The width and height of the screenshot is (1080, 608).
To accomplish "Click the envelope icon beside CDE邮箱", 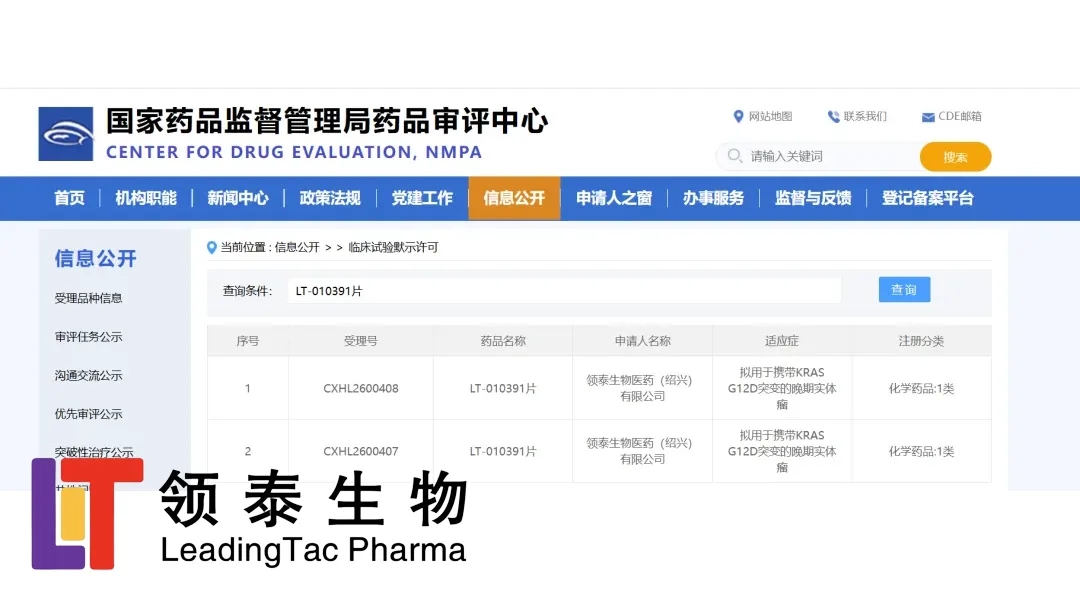I will coord(928,117).
